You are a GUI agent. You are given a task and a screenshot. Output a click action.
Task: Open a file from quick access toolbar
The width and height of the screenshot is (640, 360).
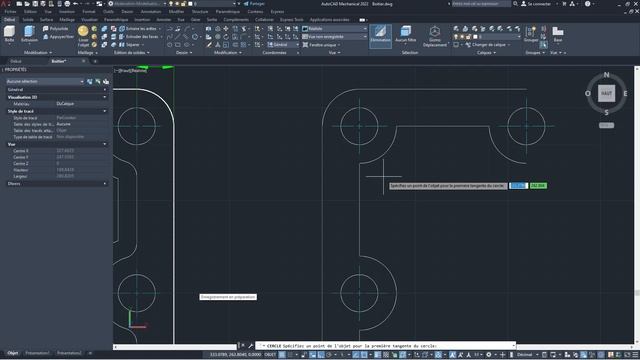[x=27, y=4]
